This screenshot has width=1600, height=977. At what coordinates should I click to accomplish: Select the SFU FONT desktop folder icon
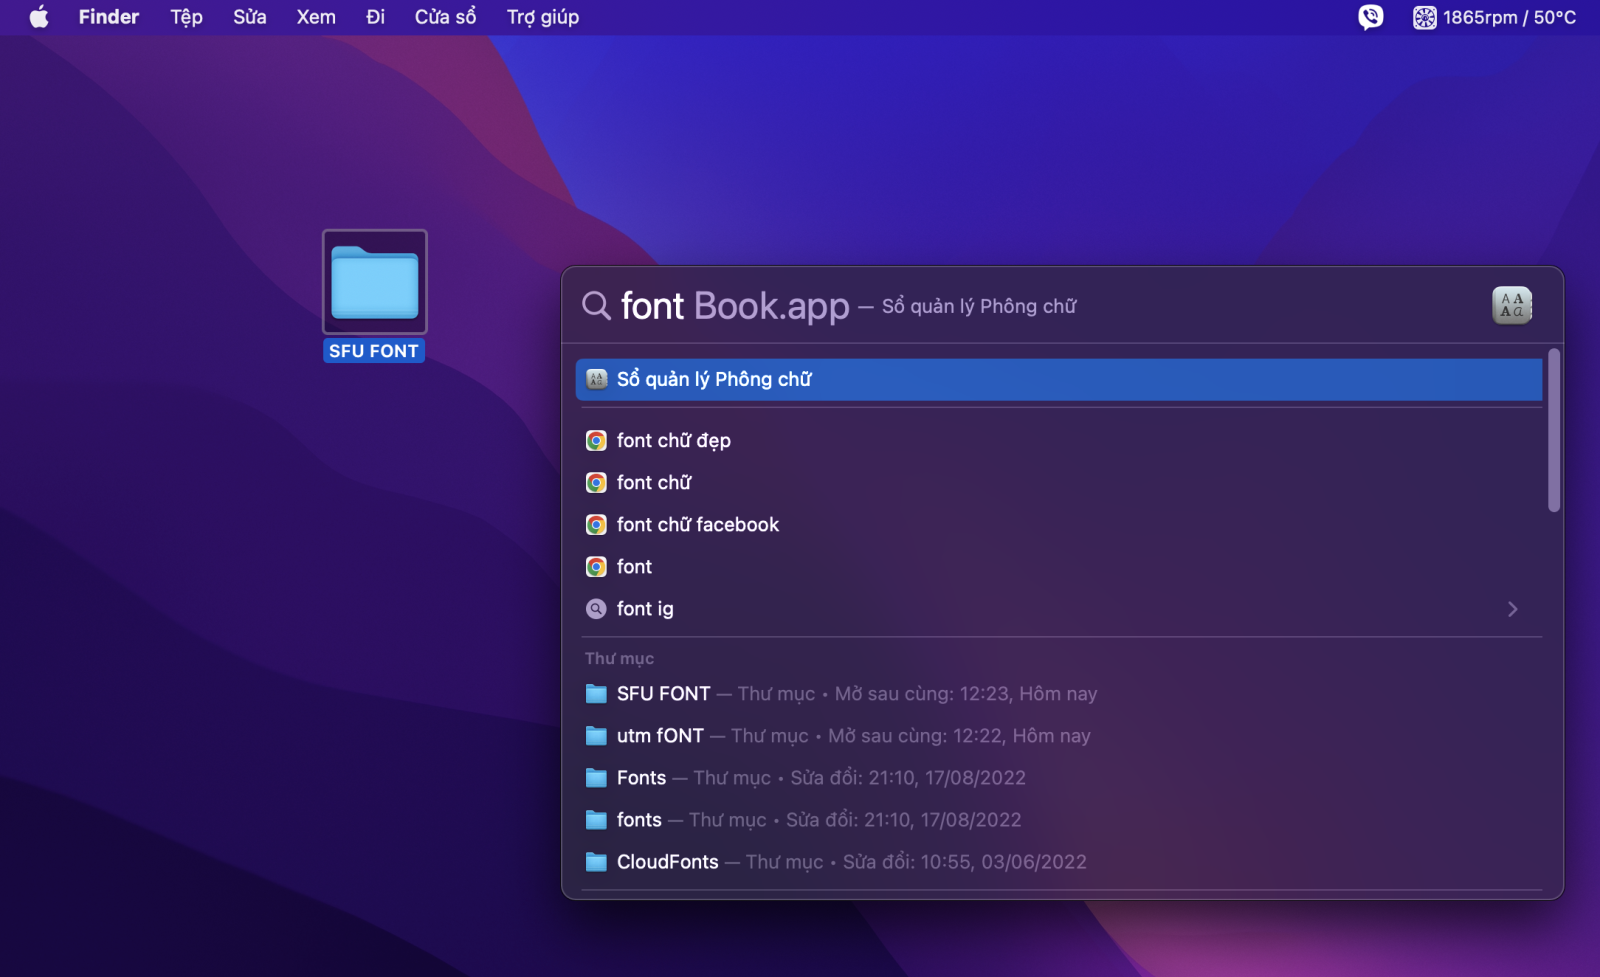pos(375,283)
